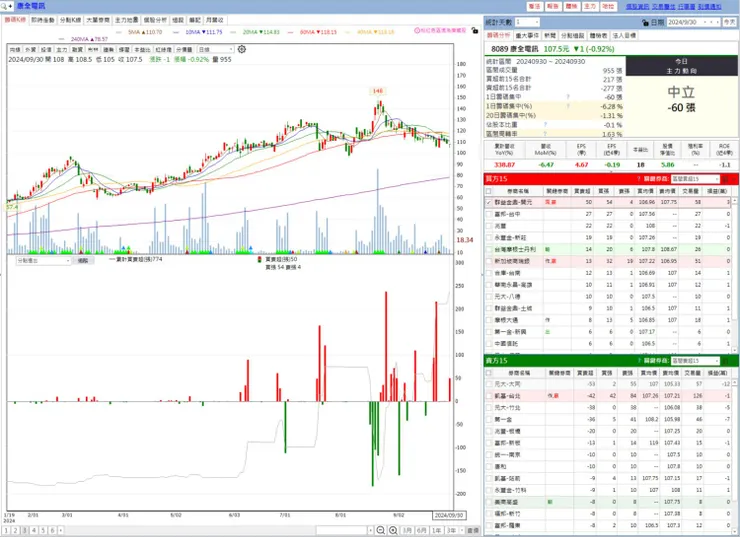Check the 新加坡商瑞銀 row checkbox

(x=489, y=261)
